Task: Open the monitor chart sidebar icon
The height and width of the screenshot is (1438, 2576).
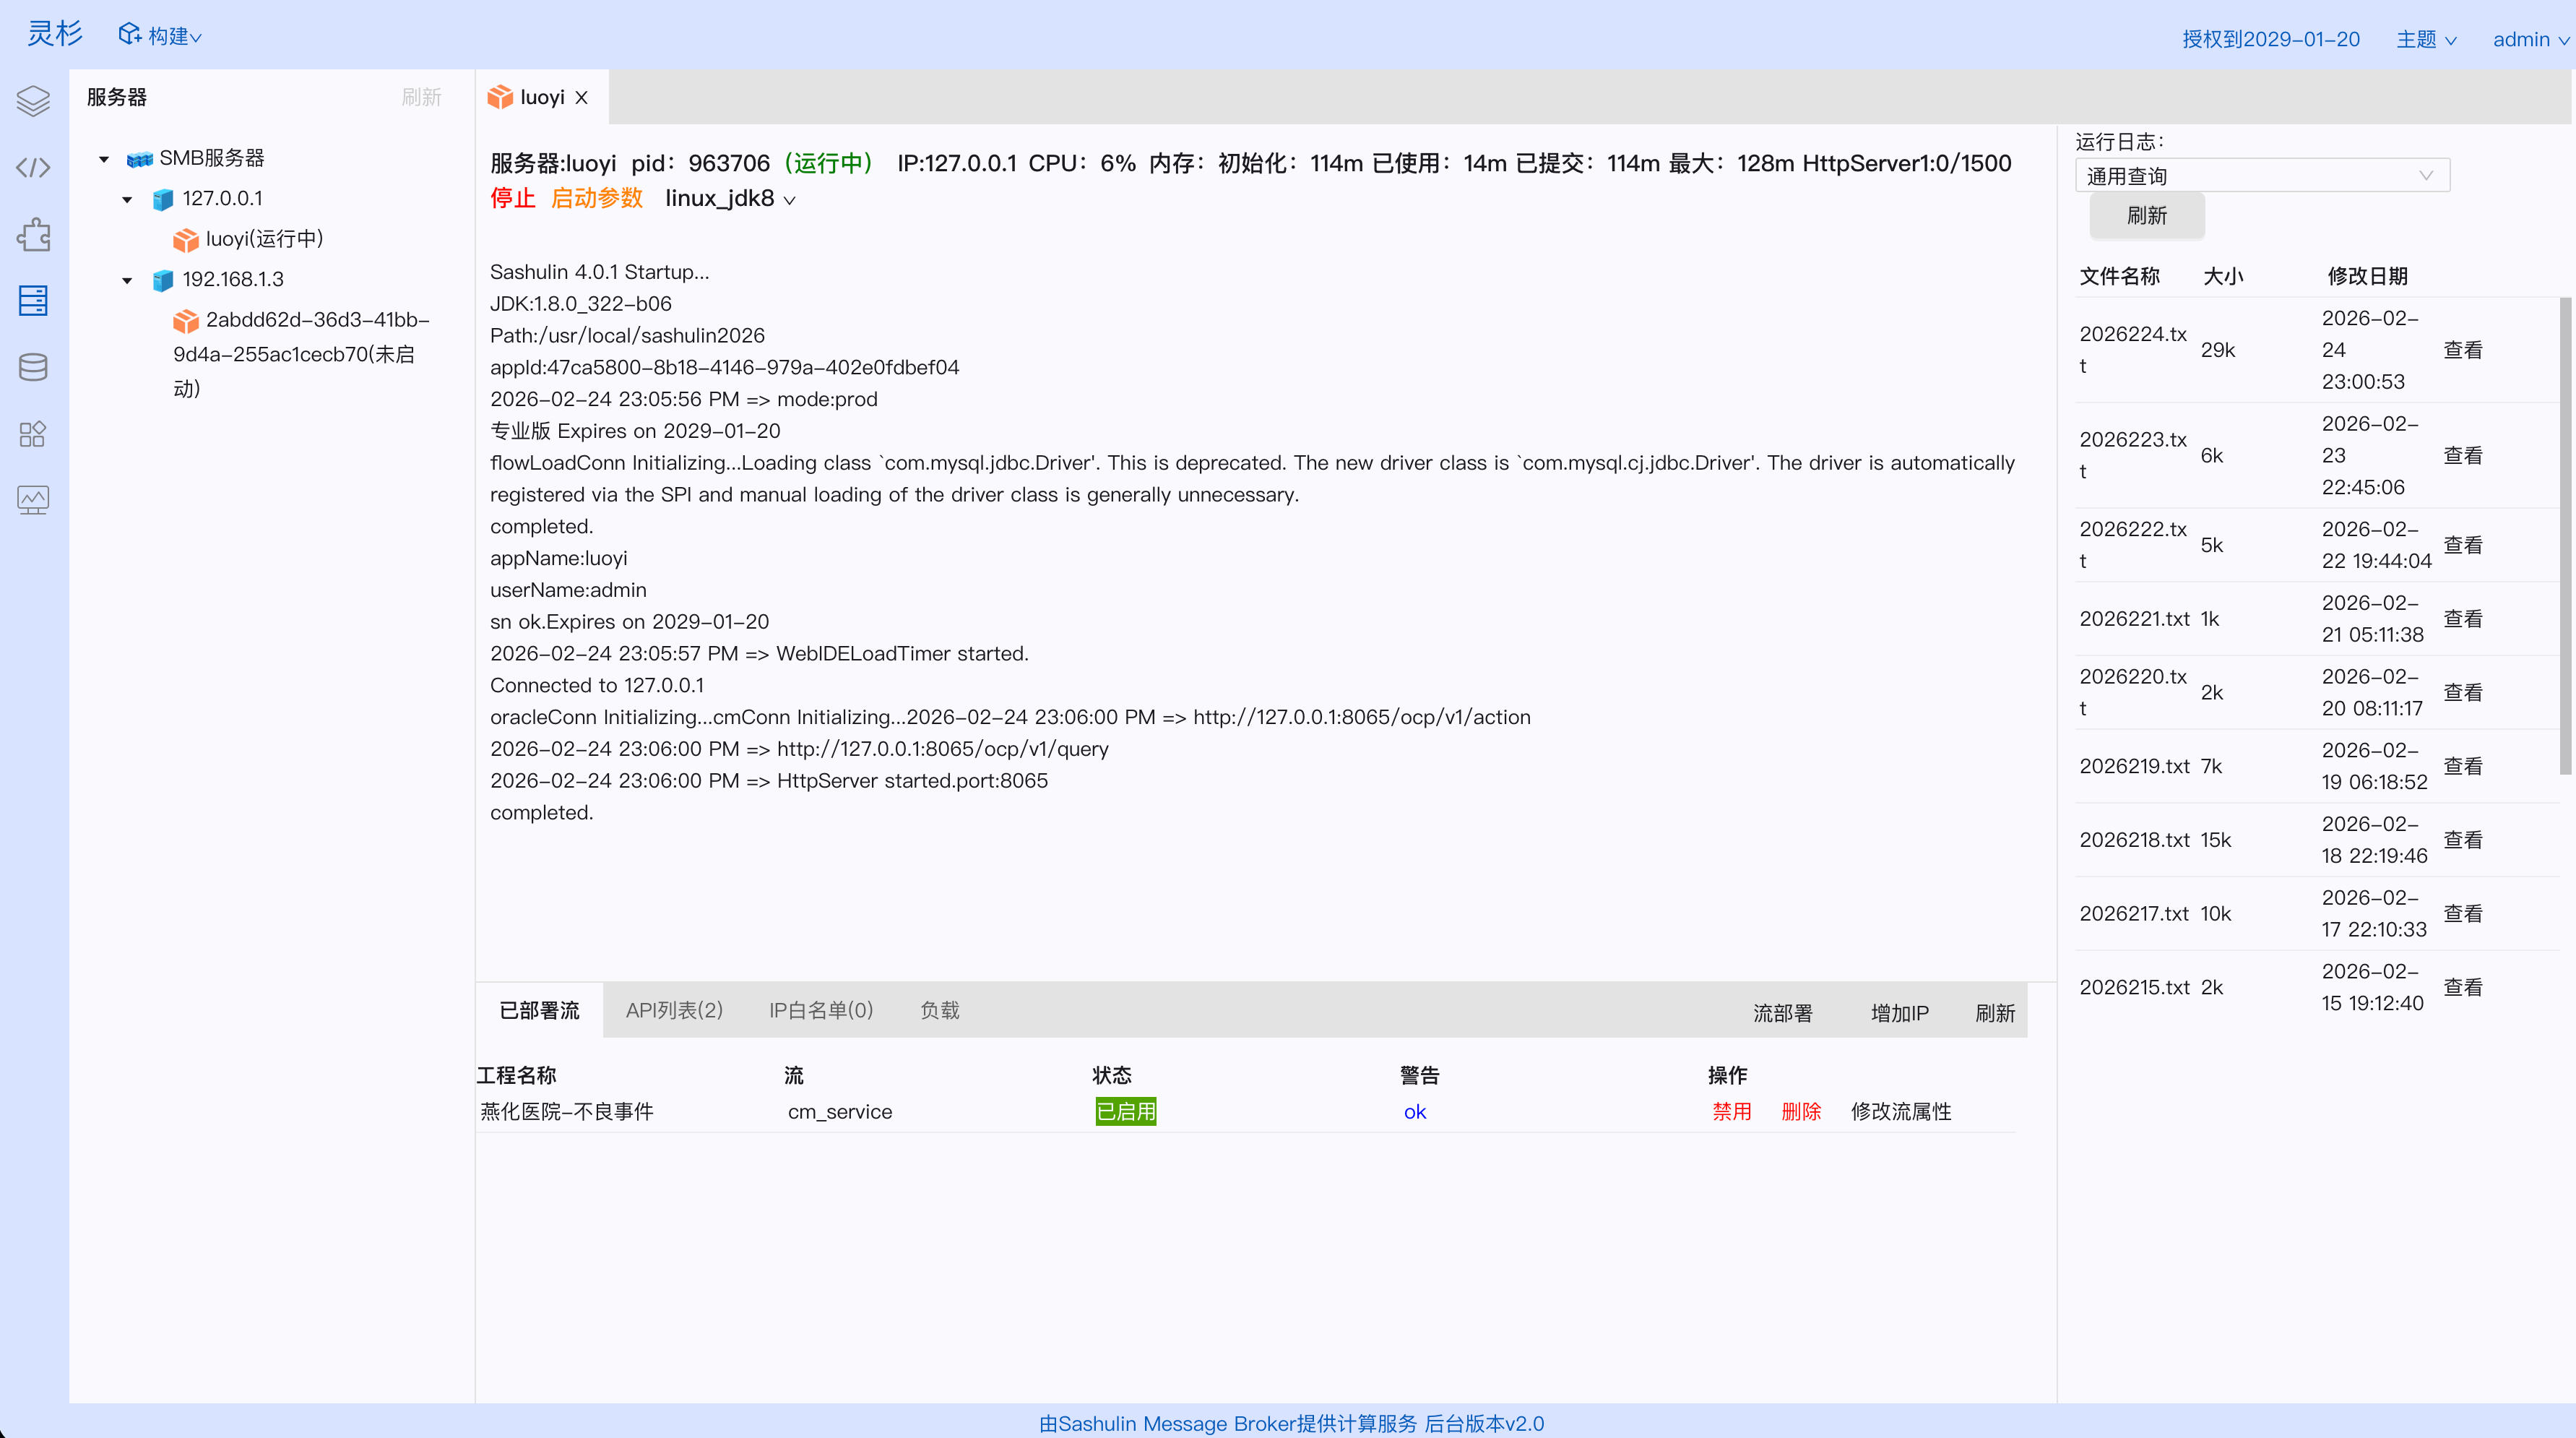Action: [33, 499]
